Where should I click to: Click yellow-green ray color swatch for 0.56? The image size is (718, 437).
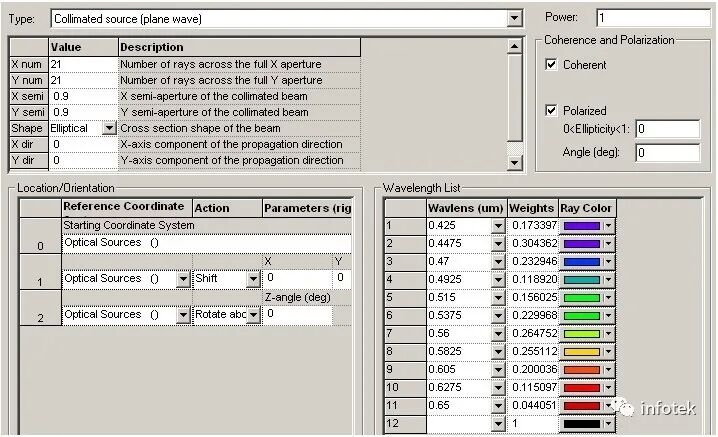pos(582,333)
